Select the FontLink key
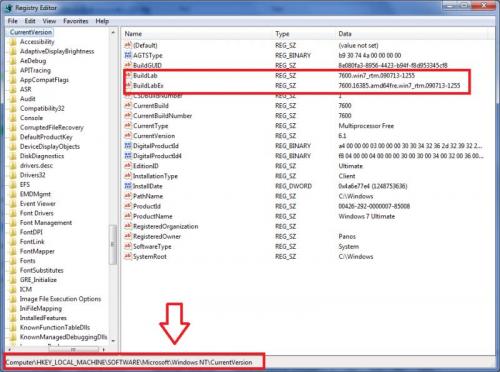The width and height of the screenshot is (500, 372). click(x=32, y=242)
